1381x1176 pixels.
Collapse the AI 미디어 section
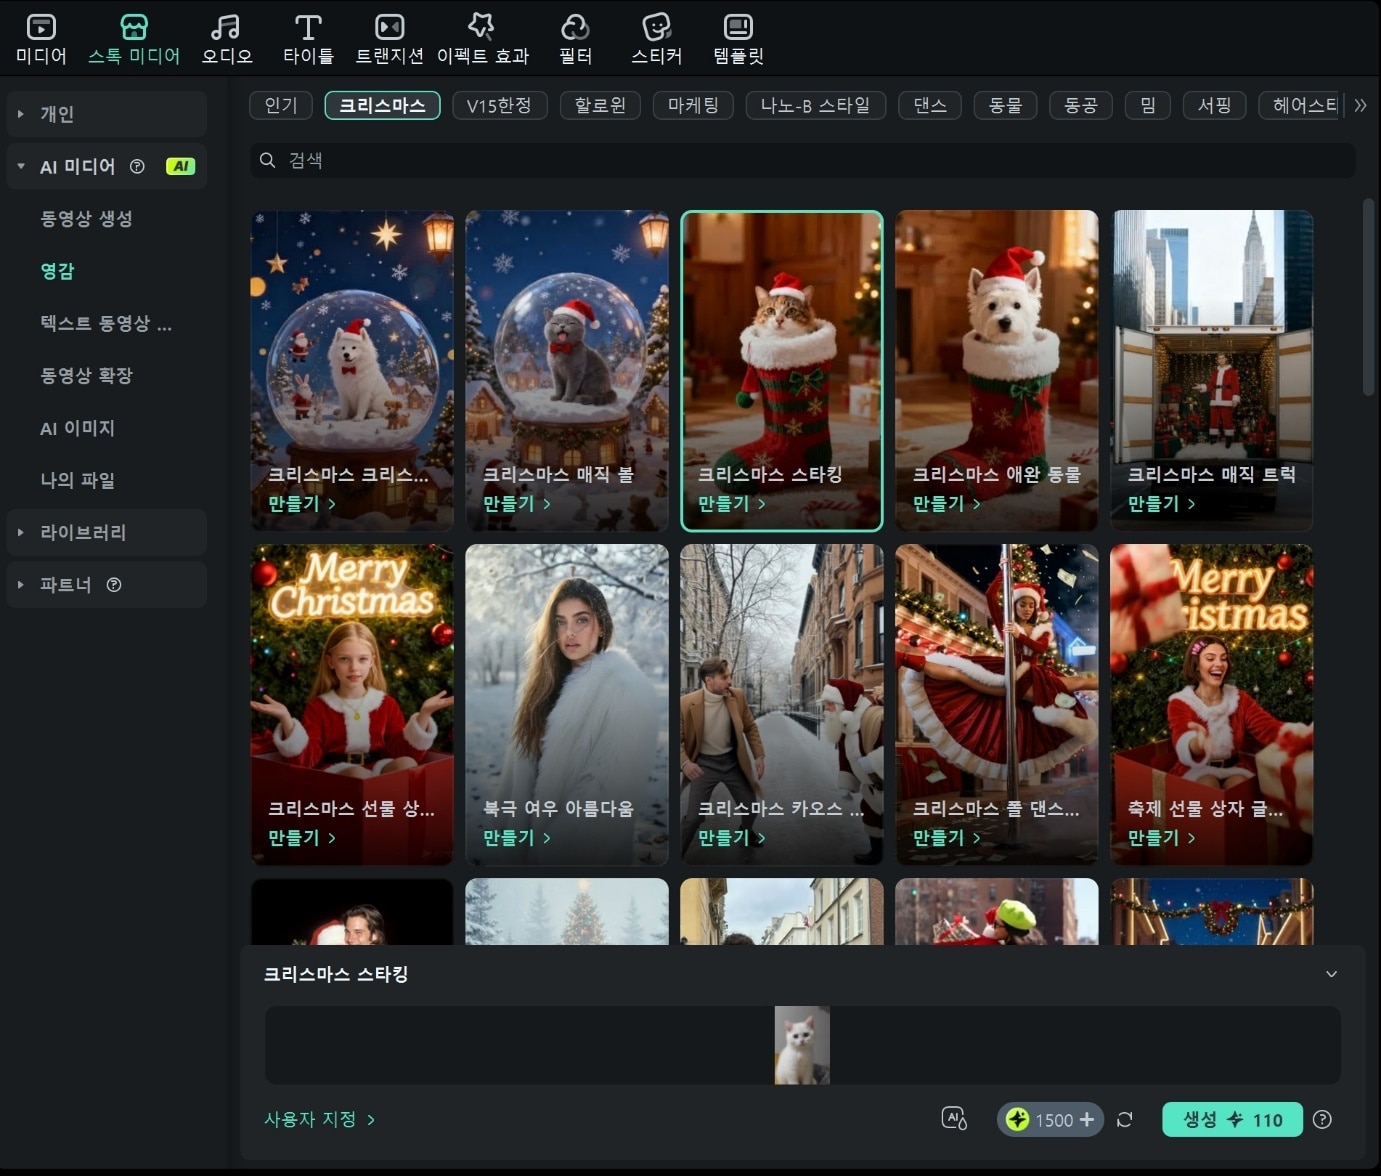(x=21, y=167)
